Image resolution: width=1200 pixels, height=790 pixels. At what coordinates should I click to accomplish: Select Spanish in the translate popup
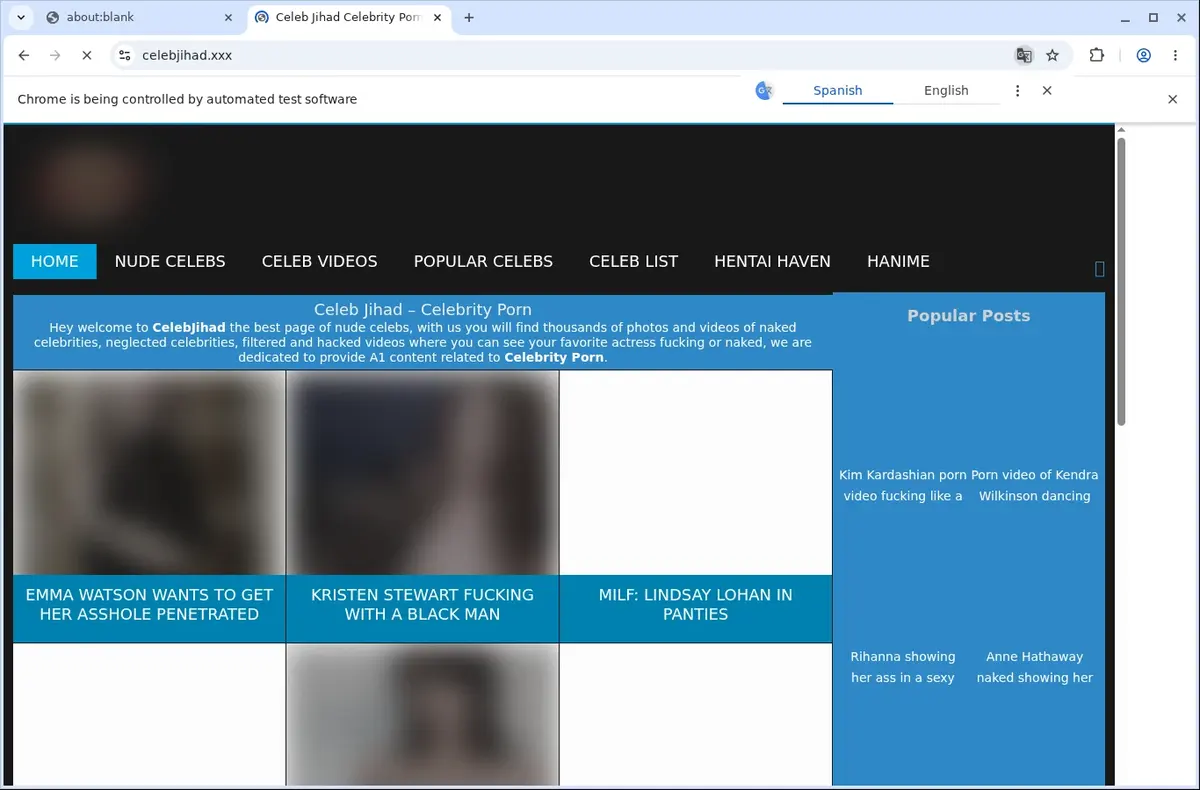pyautogui.click(x=838, y=91)
